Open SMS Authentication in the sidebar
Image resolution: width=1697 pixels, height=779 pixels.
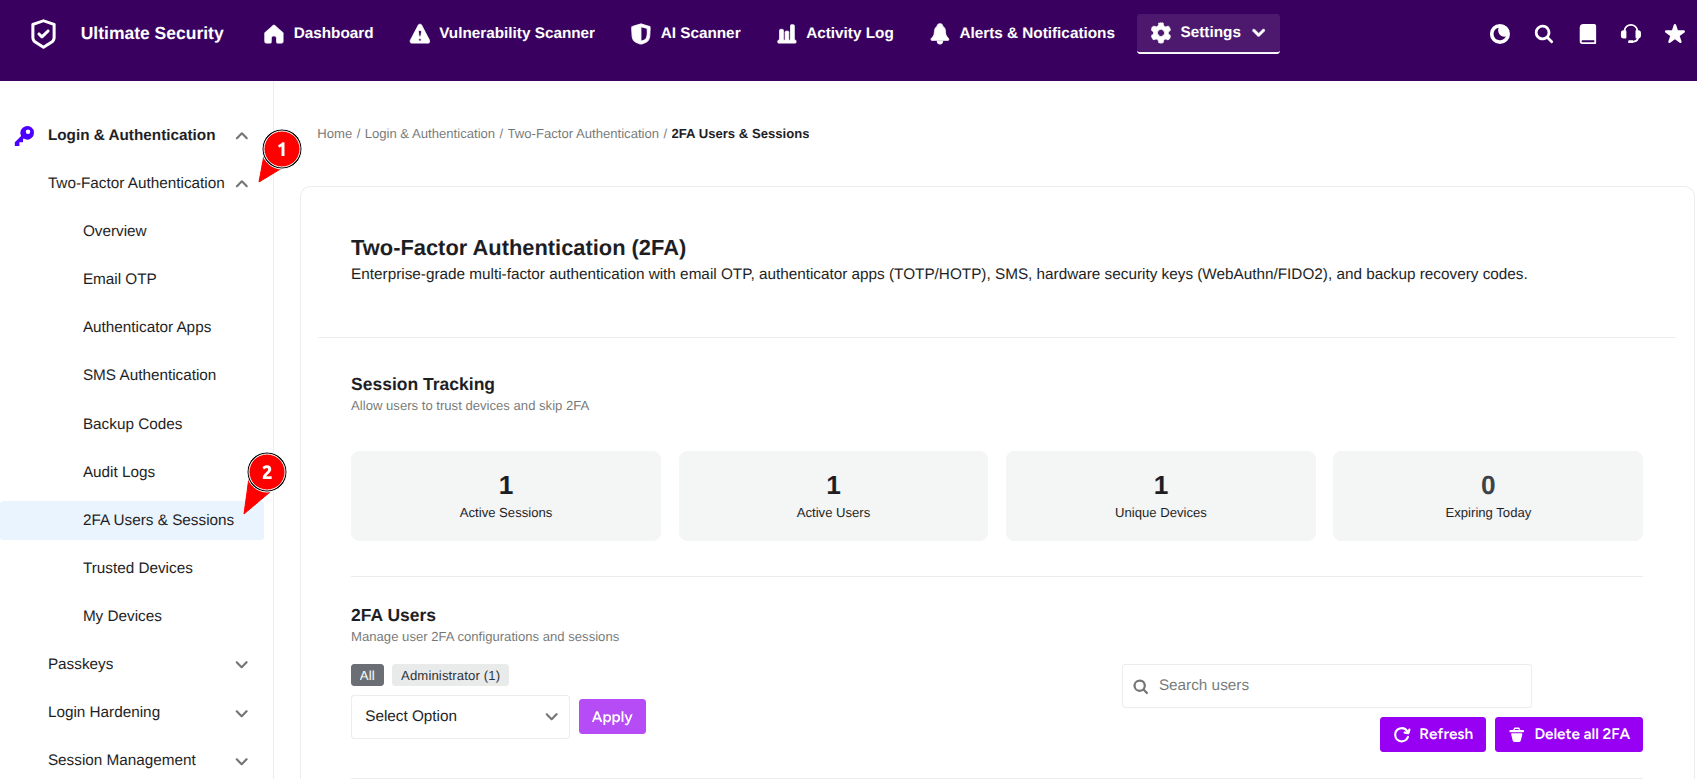pyautogui.click(x=150, y=375)
